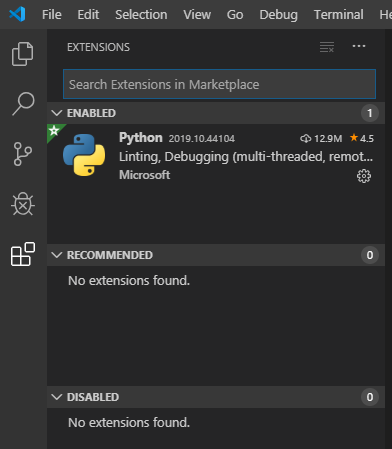Click the Python extension logo thumbnail

point(84,155)
